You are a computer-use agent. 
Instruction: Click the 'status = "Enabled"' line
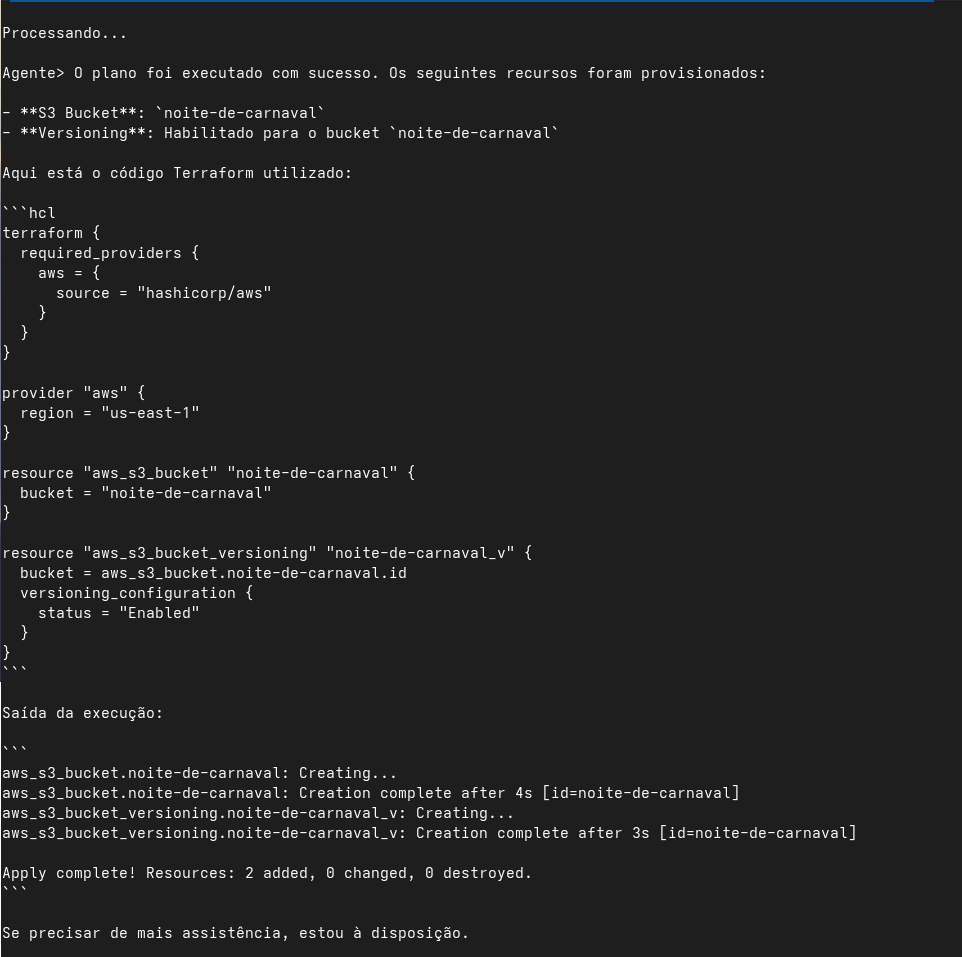tap(118, 613)
